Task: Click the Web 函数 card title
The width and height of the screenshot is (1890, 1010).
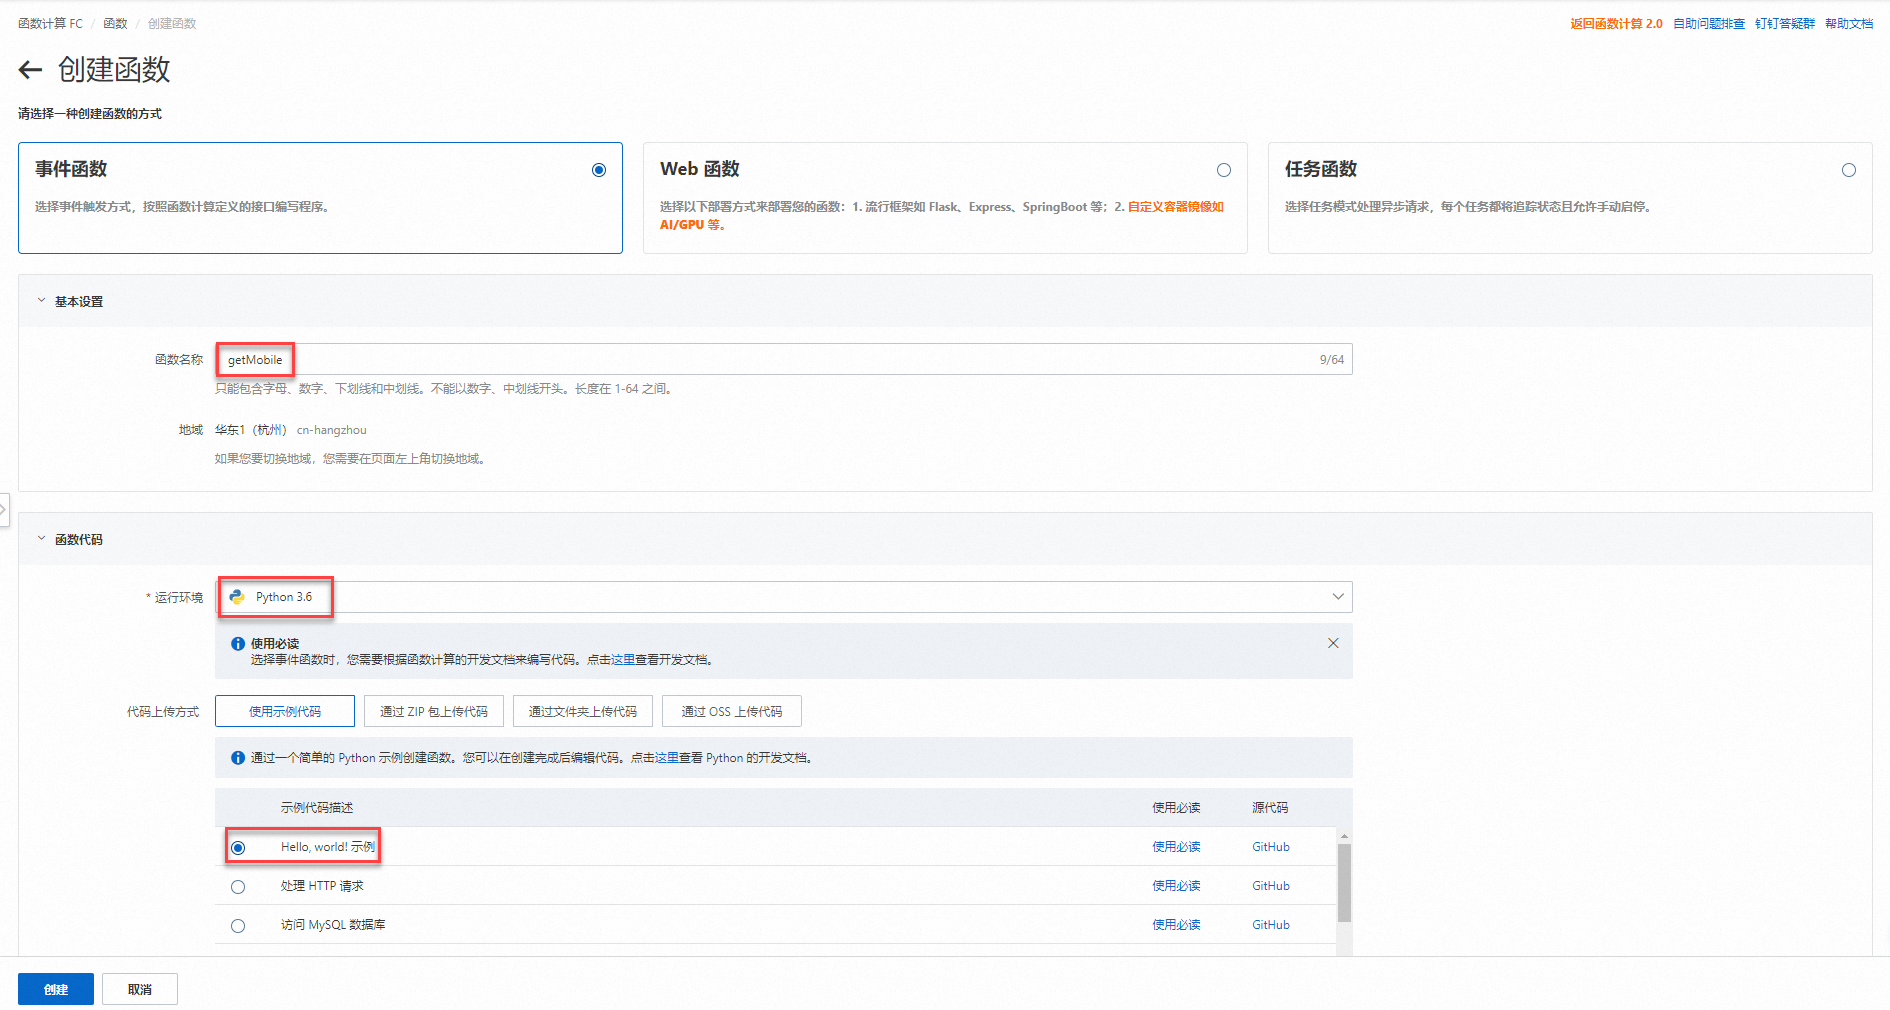Action: tap(700, 169)
